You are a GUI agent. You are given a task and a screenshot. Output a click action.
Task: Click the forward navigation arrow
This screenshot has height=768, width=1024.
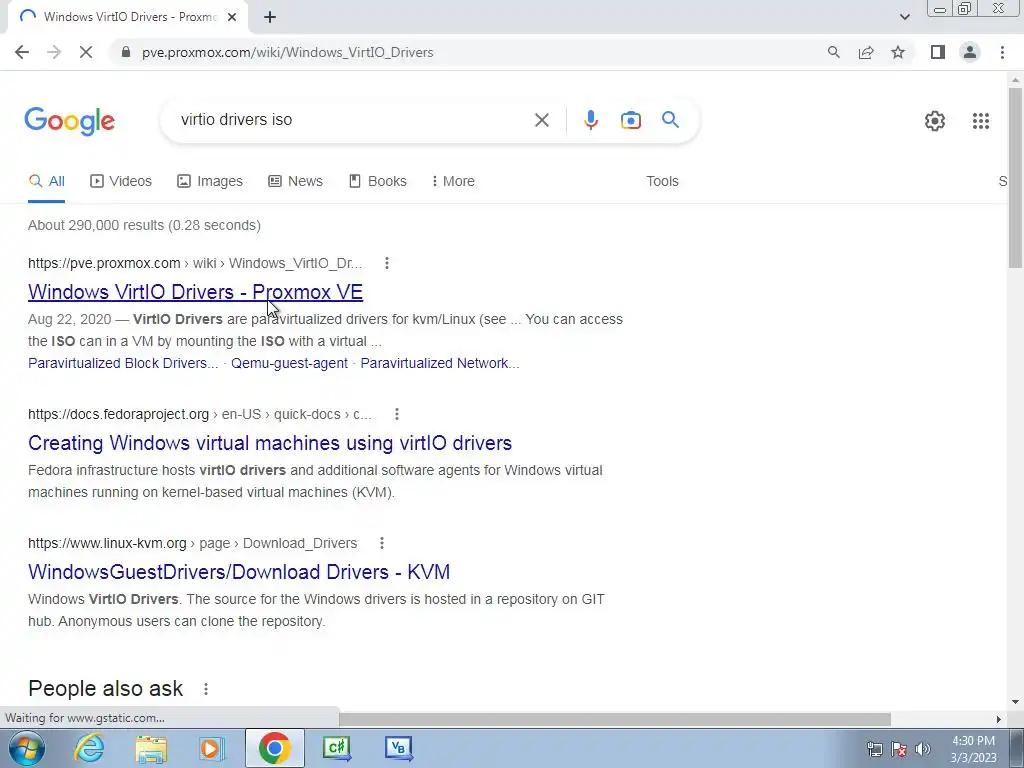(x=54, y=52)
